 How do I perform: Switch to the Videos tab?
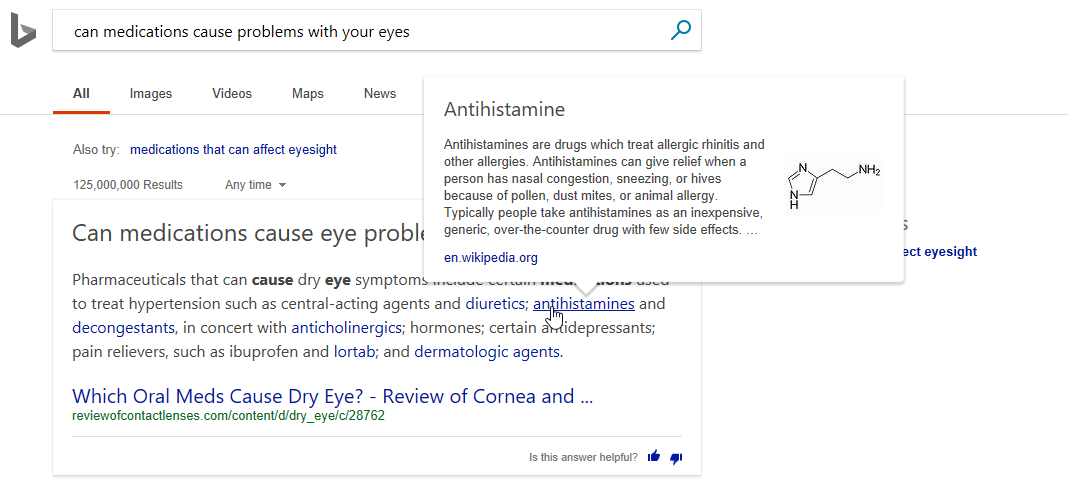tap(232, 94)
